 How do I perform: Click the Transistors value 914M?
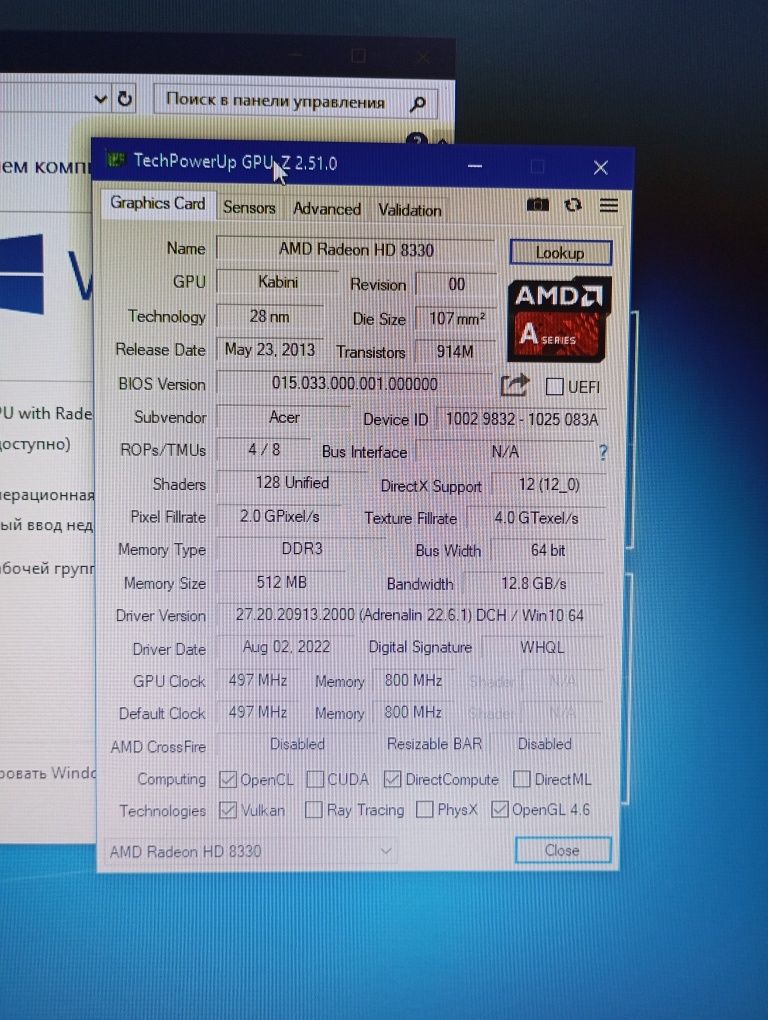(455, 352)
